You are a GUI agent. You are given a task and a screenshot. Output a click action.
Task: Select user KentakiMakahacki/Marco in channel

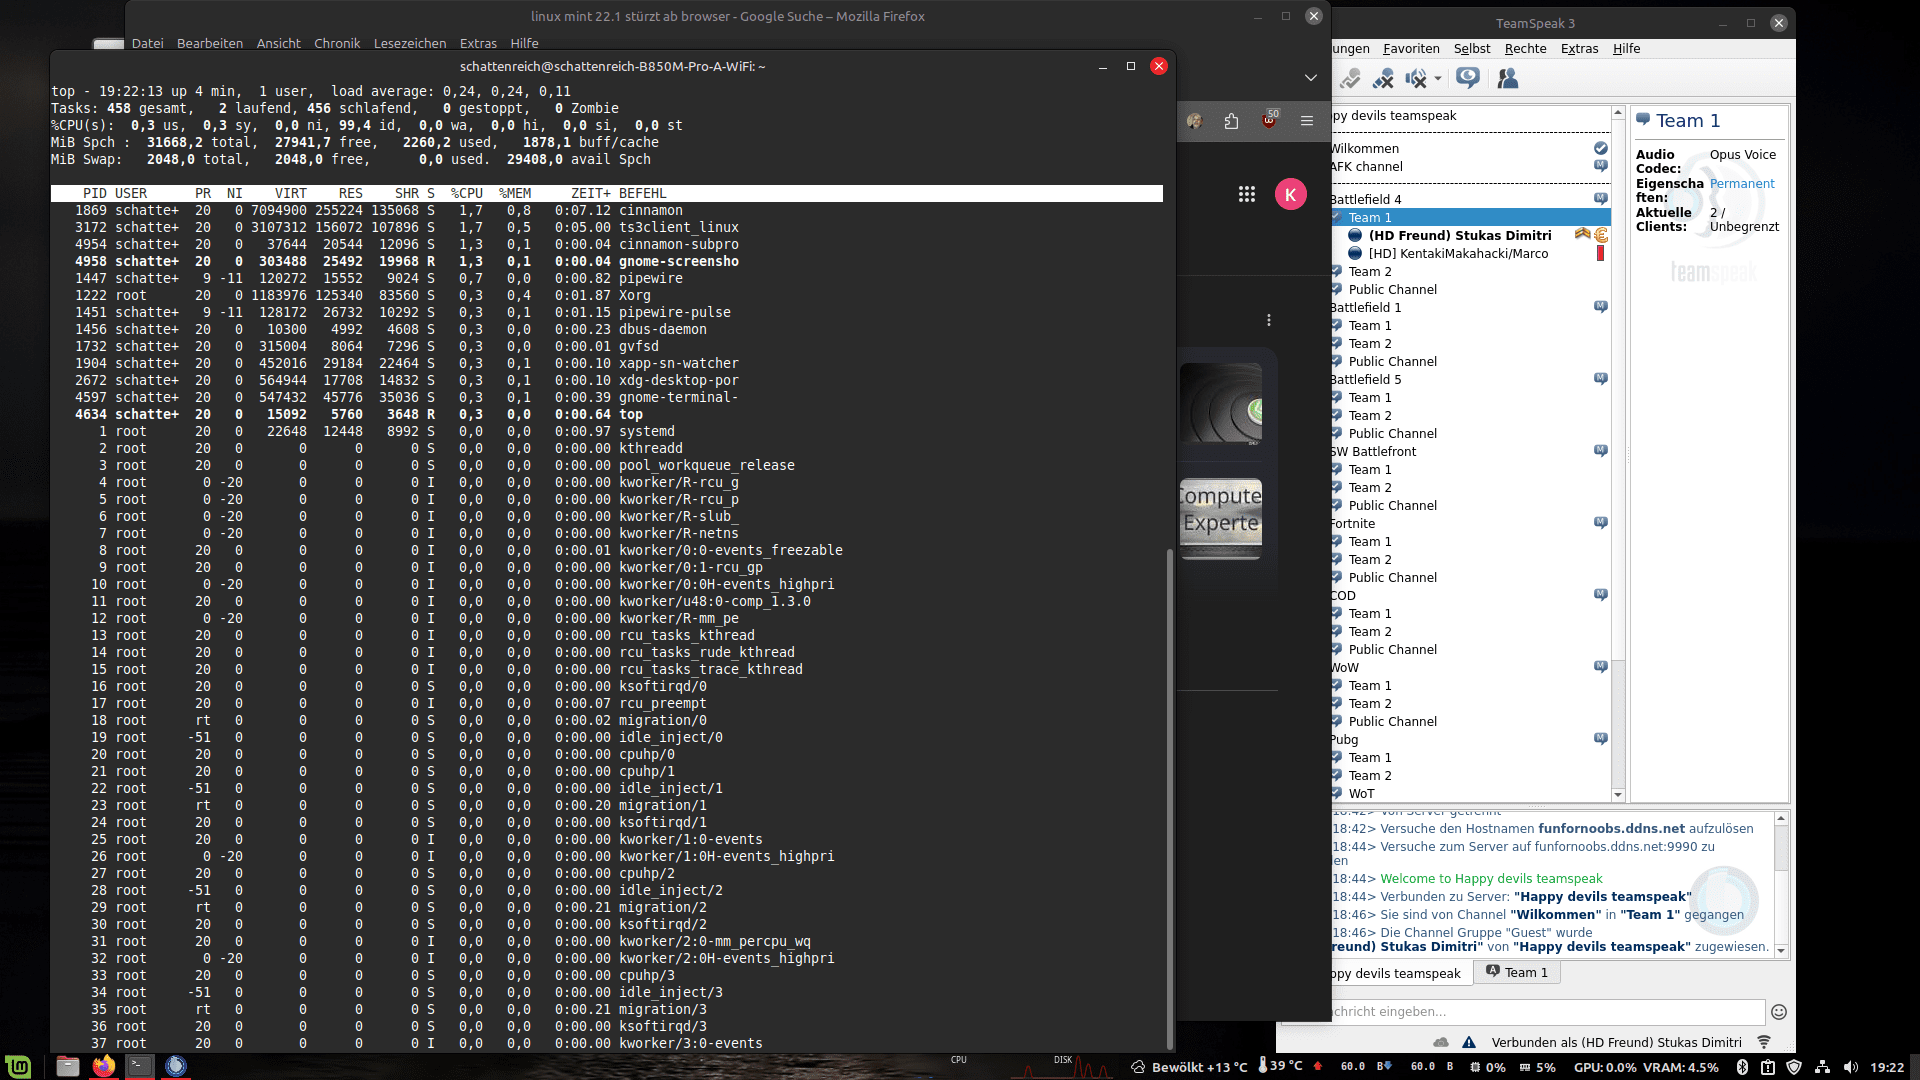1458,254
